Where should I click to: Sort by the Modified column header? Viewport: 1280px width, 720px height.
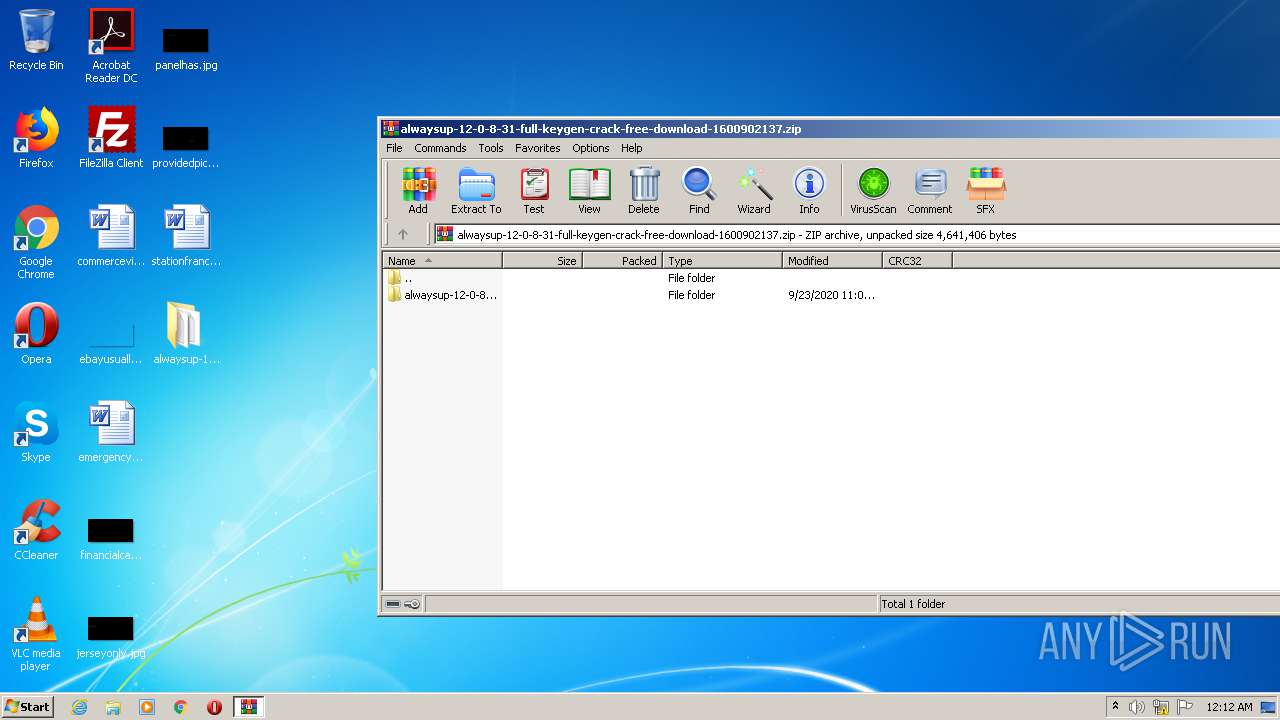[832, 261]
